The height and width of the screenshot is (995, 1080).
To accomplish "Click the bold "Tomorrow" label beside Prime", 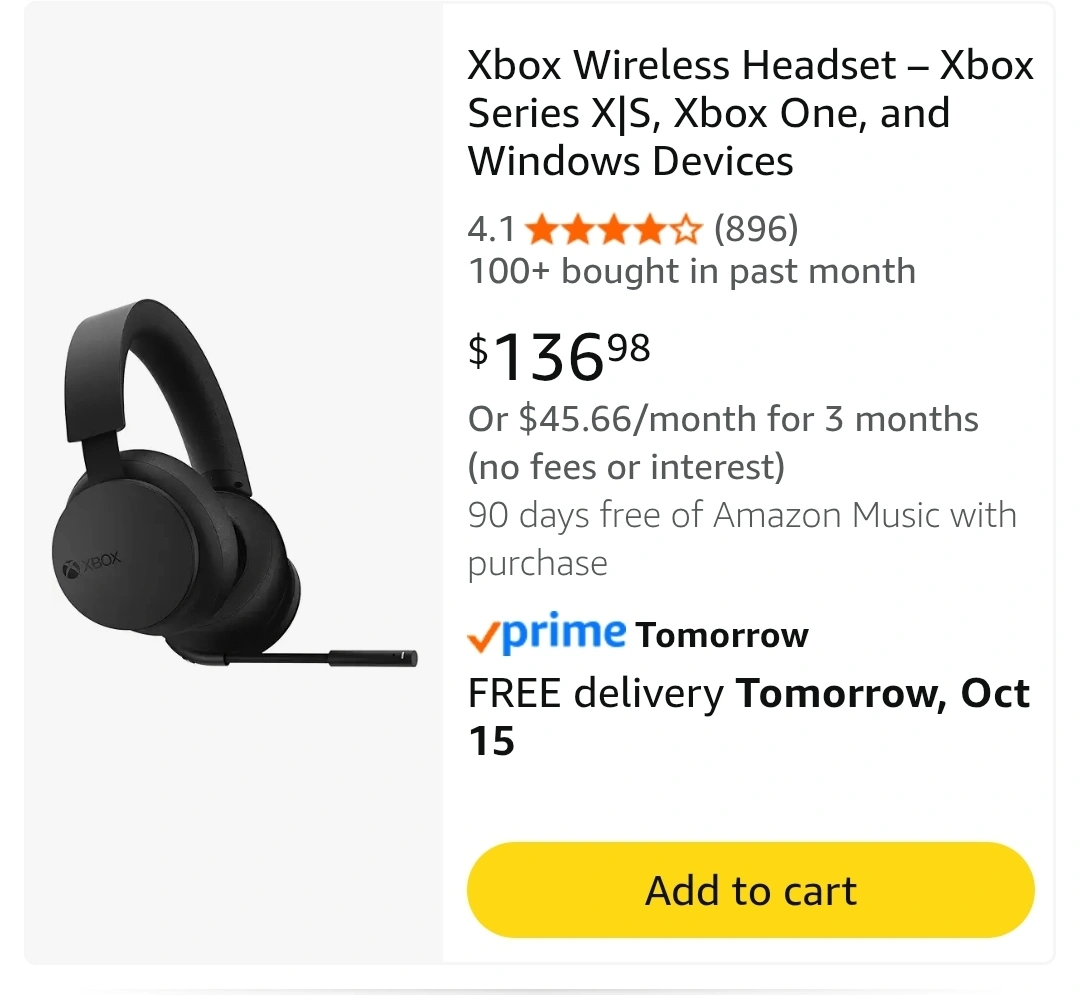I will (x=722, y=635).
